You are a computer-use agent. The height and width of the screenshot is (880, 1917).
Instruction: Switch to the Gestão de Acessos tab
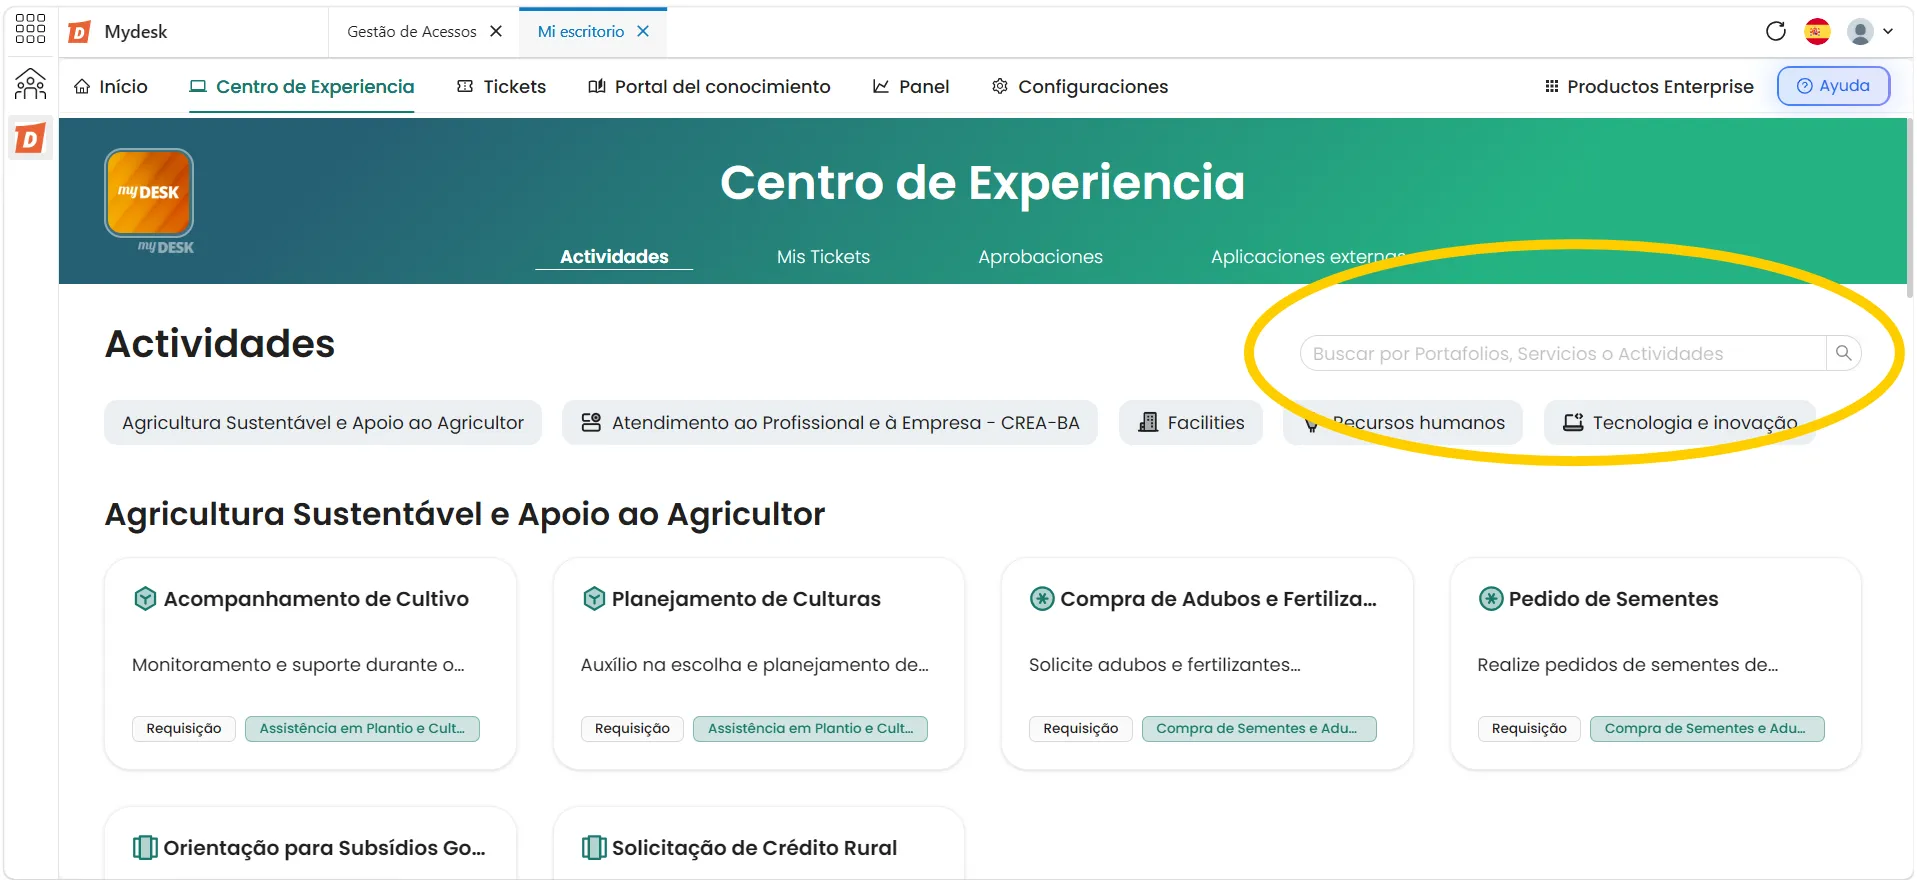[412, 31]
